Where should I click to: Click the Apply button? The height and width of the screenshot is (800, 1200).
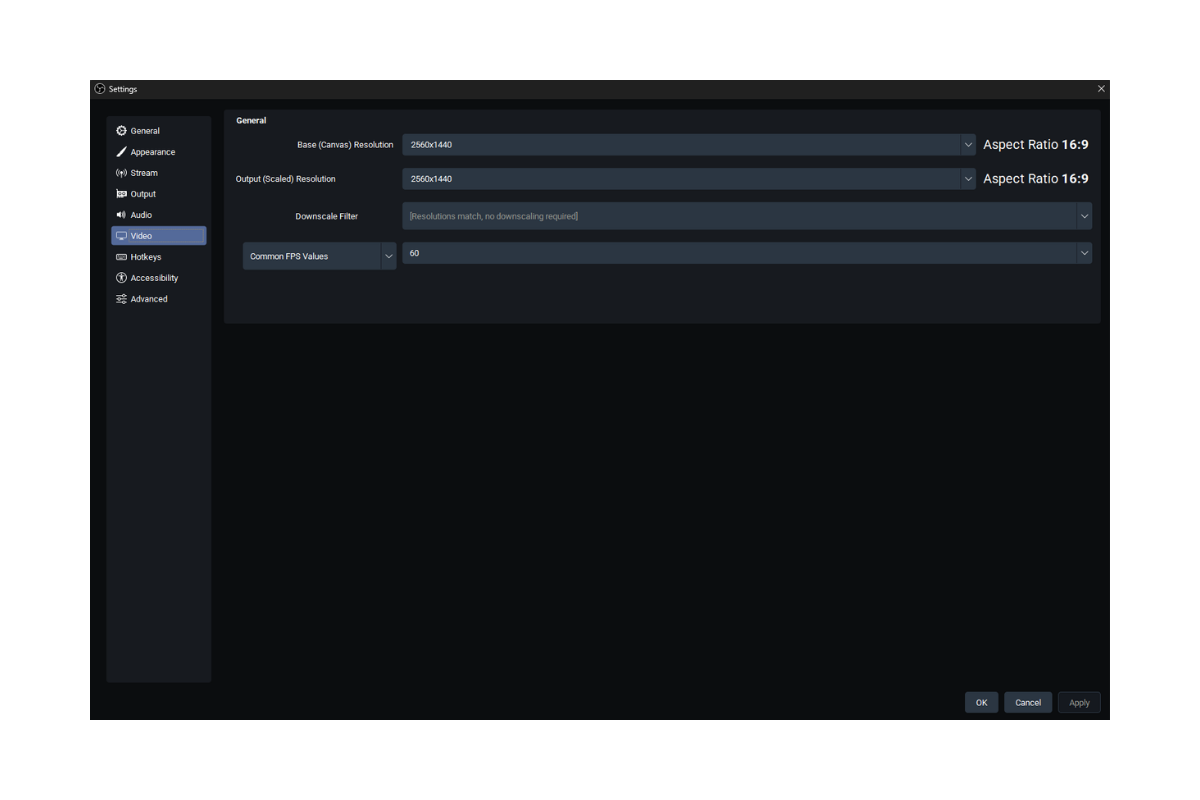(1079, 703)
